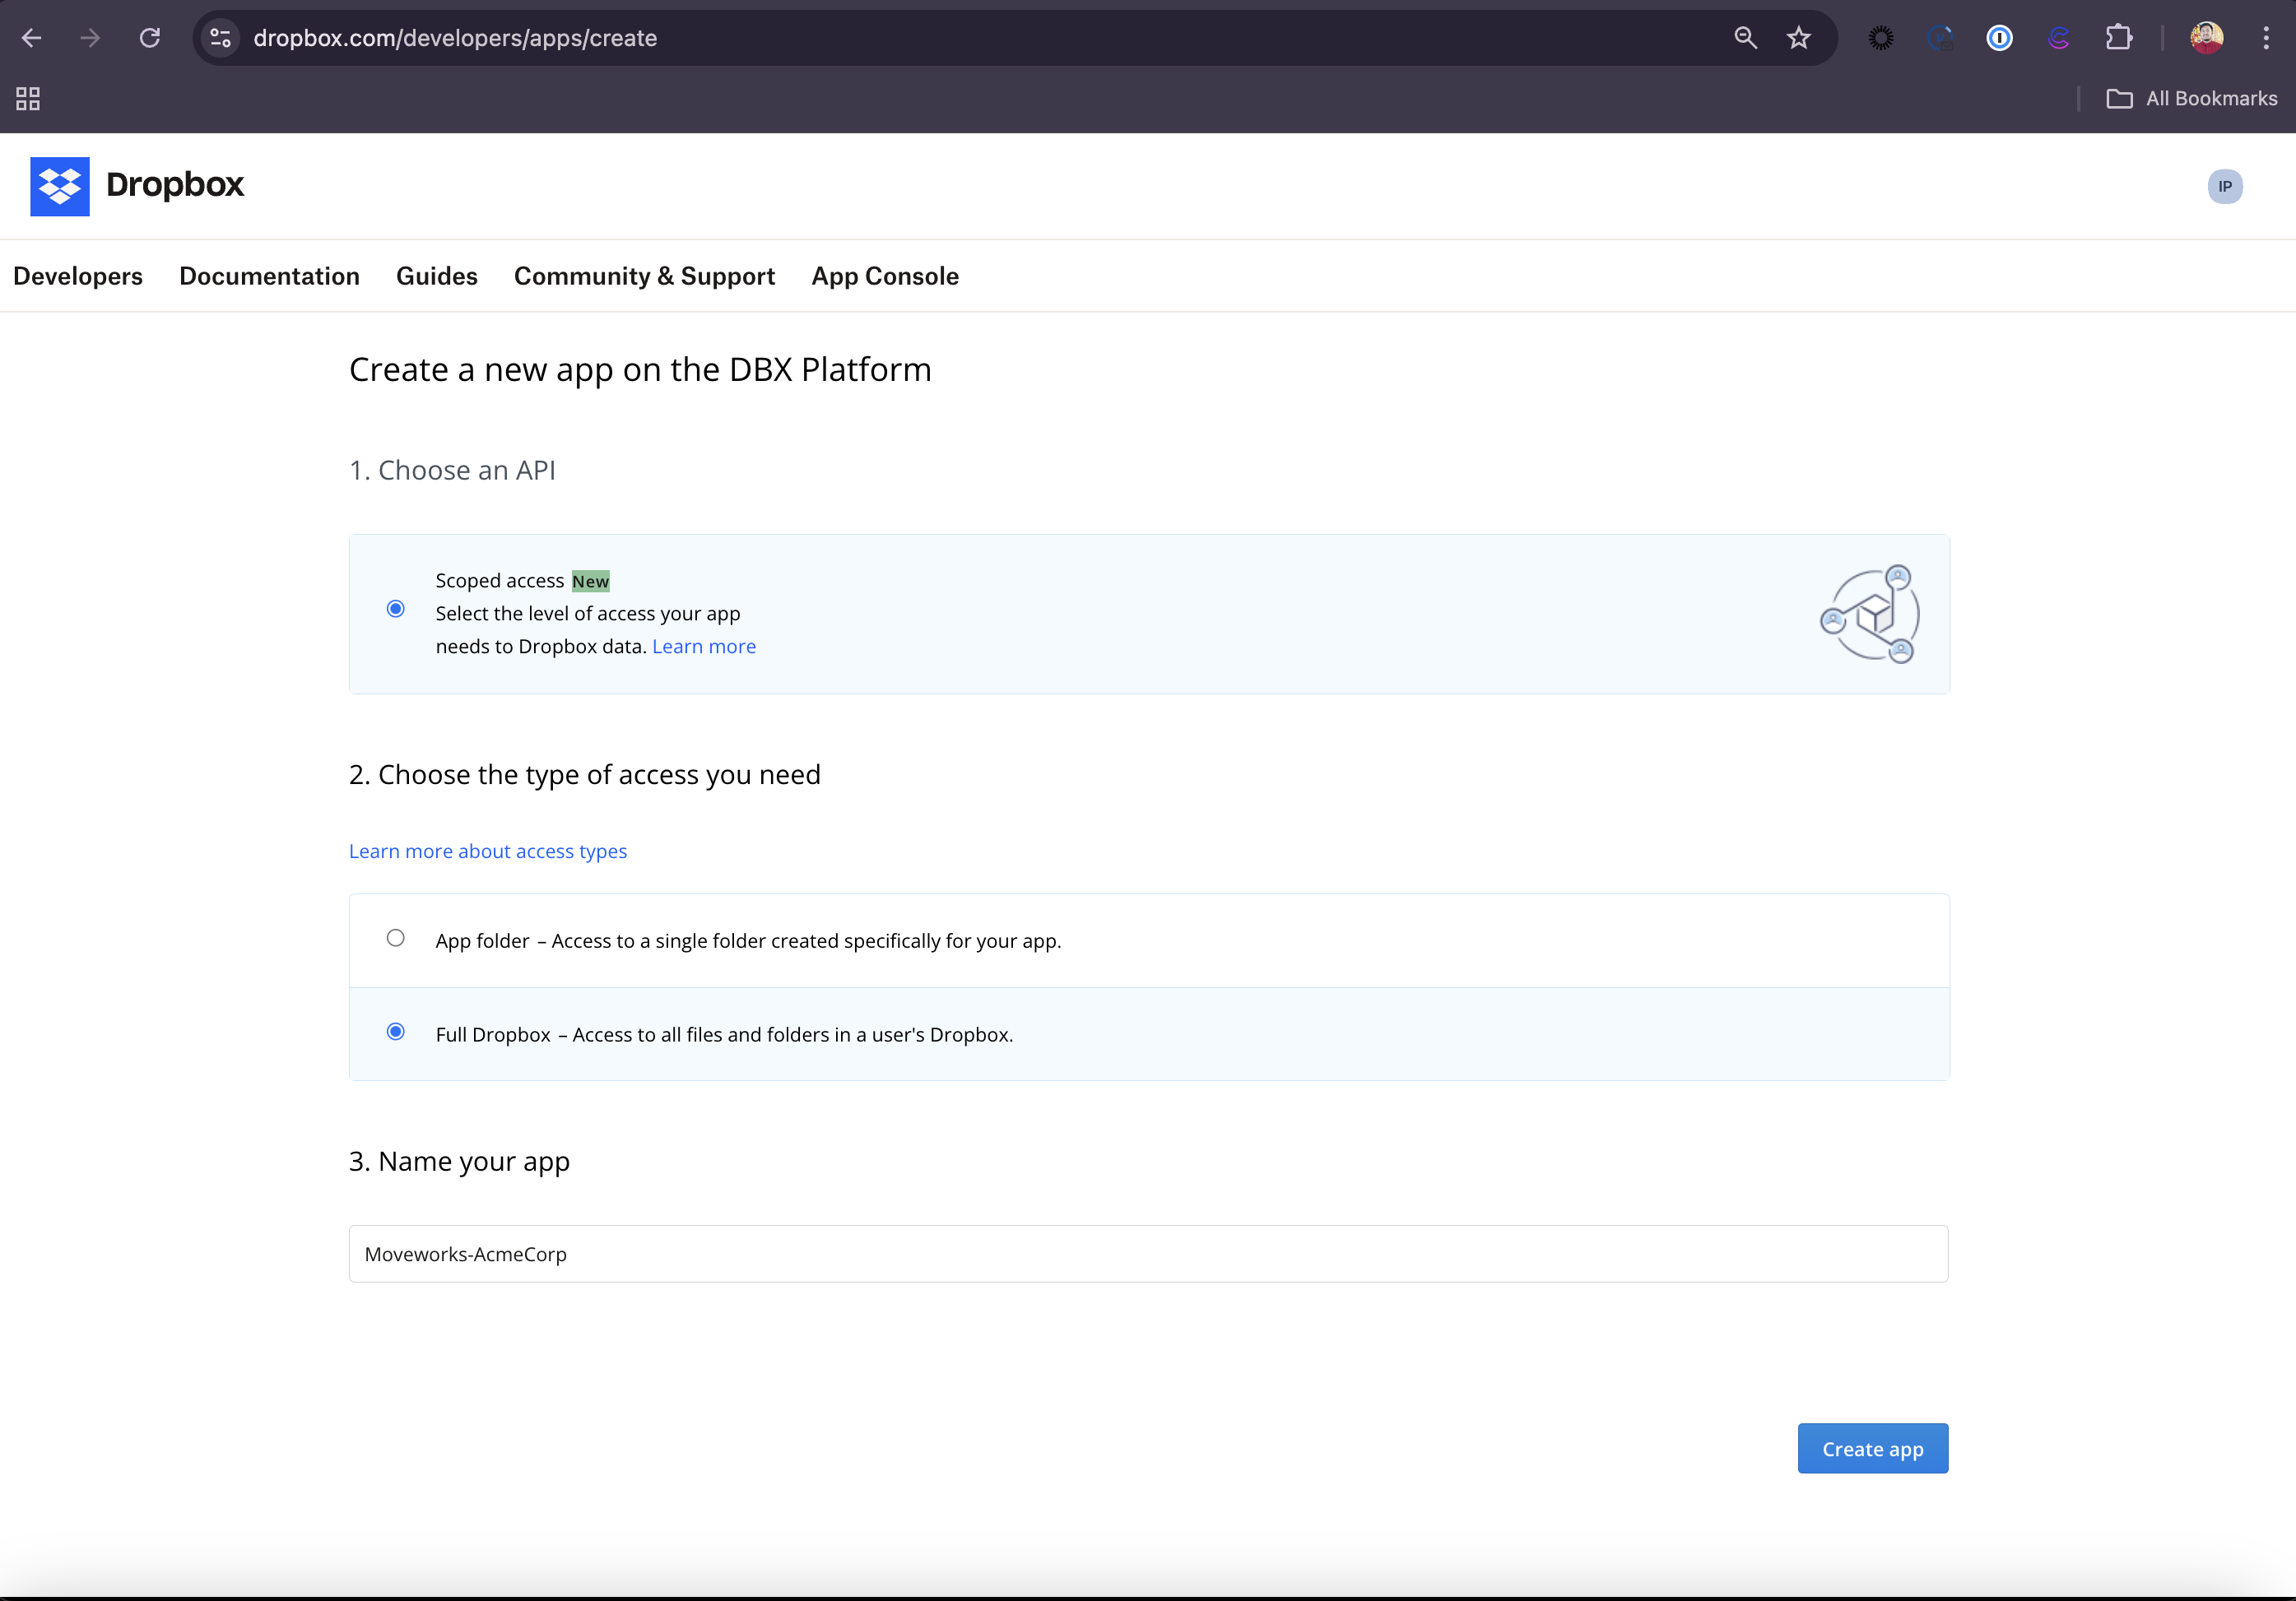Go to the Developers nav item
The image size is (2296, 1601).
pos(78,276)
